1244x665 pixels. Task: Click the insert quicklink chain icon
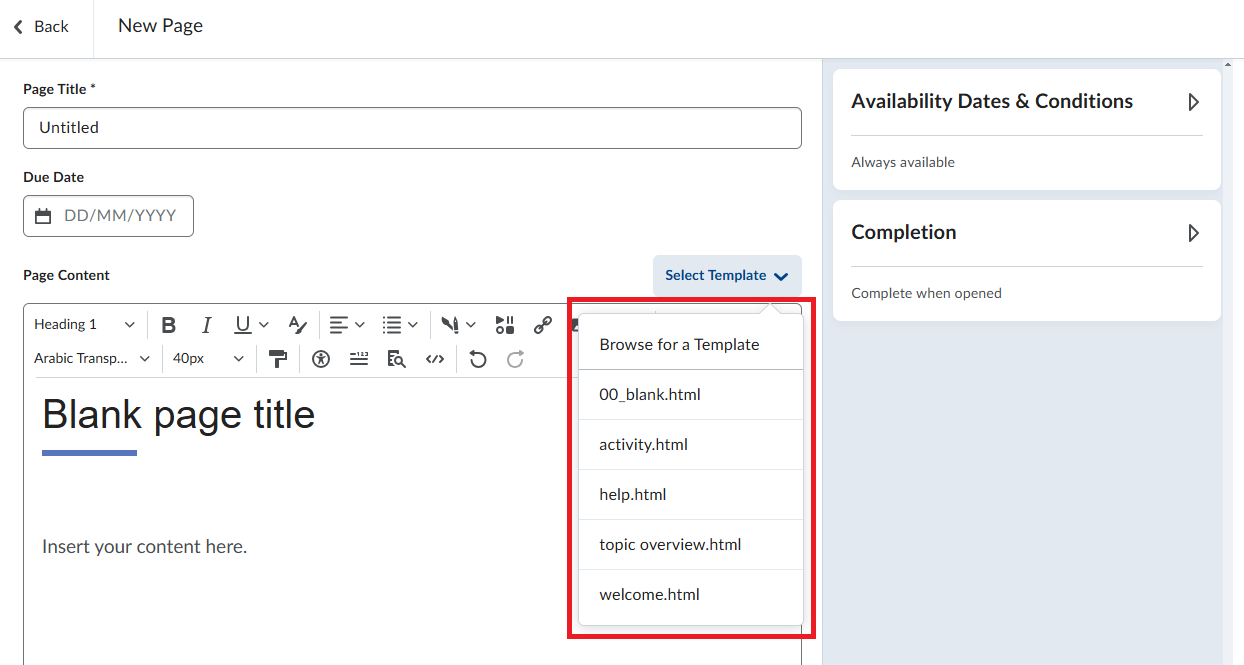pyautogui.click(x=542, y=325)
